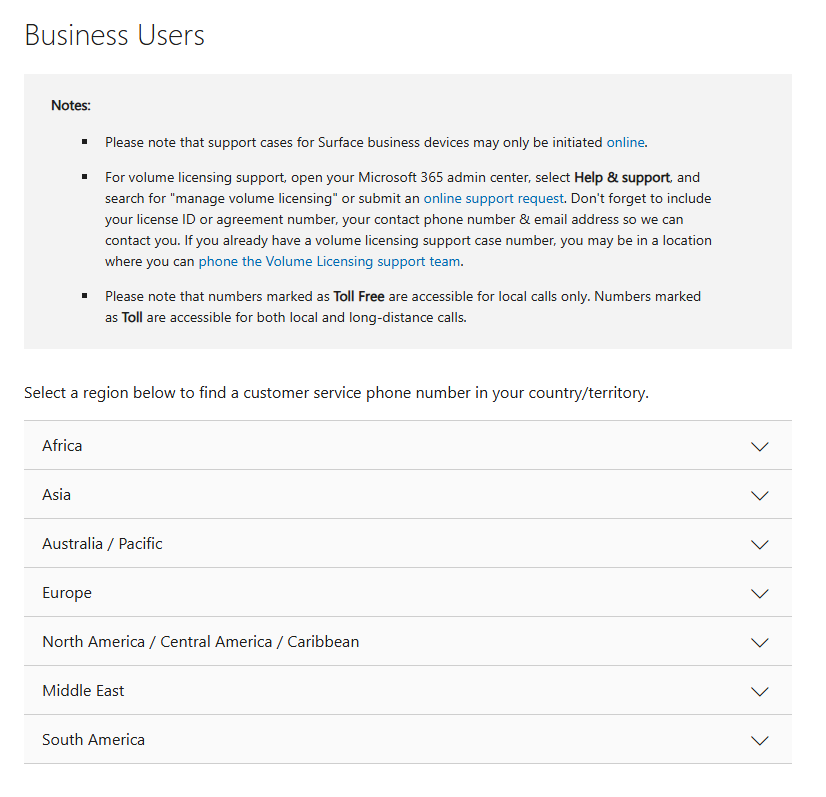
Task: Click the down arrow on the Asia row
Action: [x=759, y=495]
